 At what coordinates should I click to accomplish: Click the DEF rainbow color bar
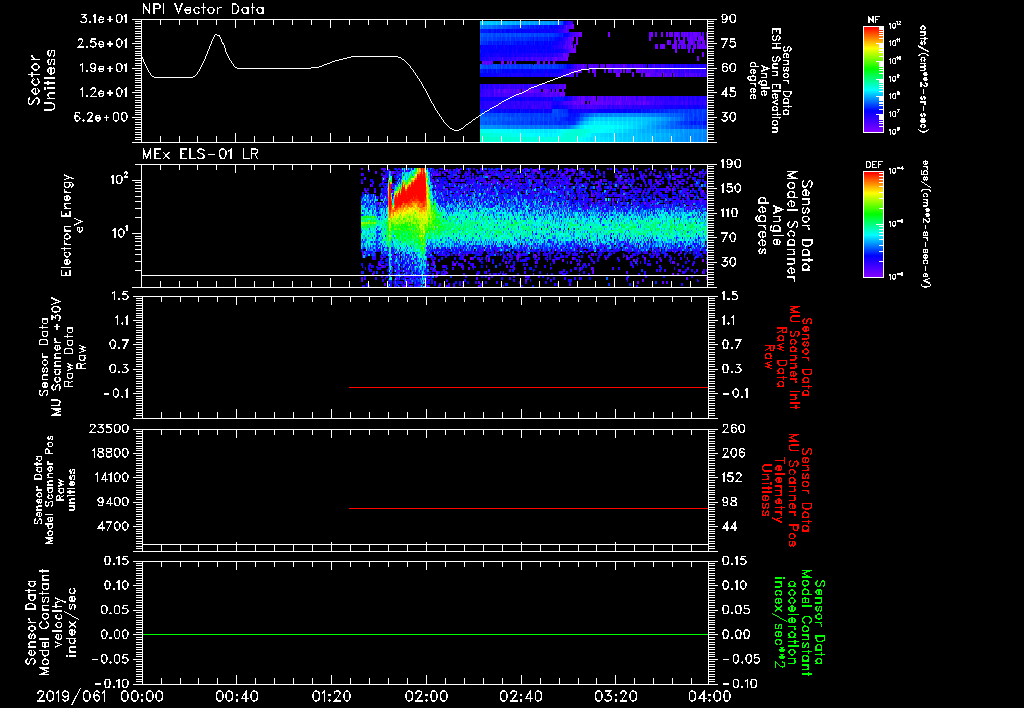(873, 223)
